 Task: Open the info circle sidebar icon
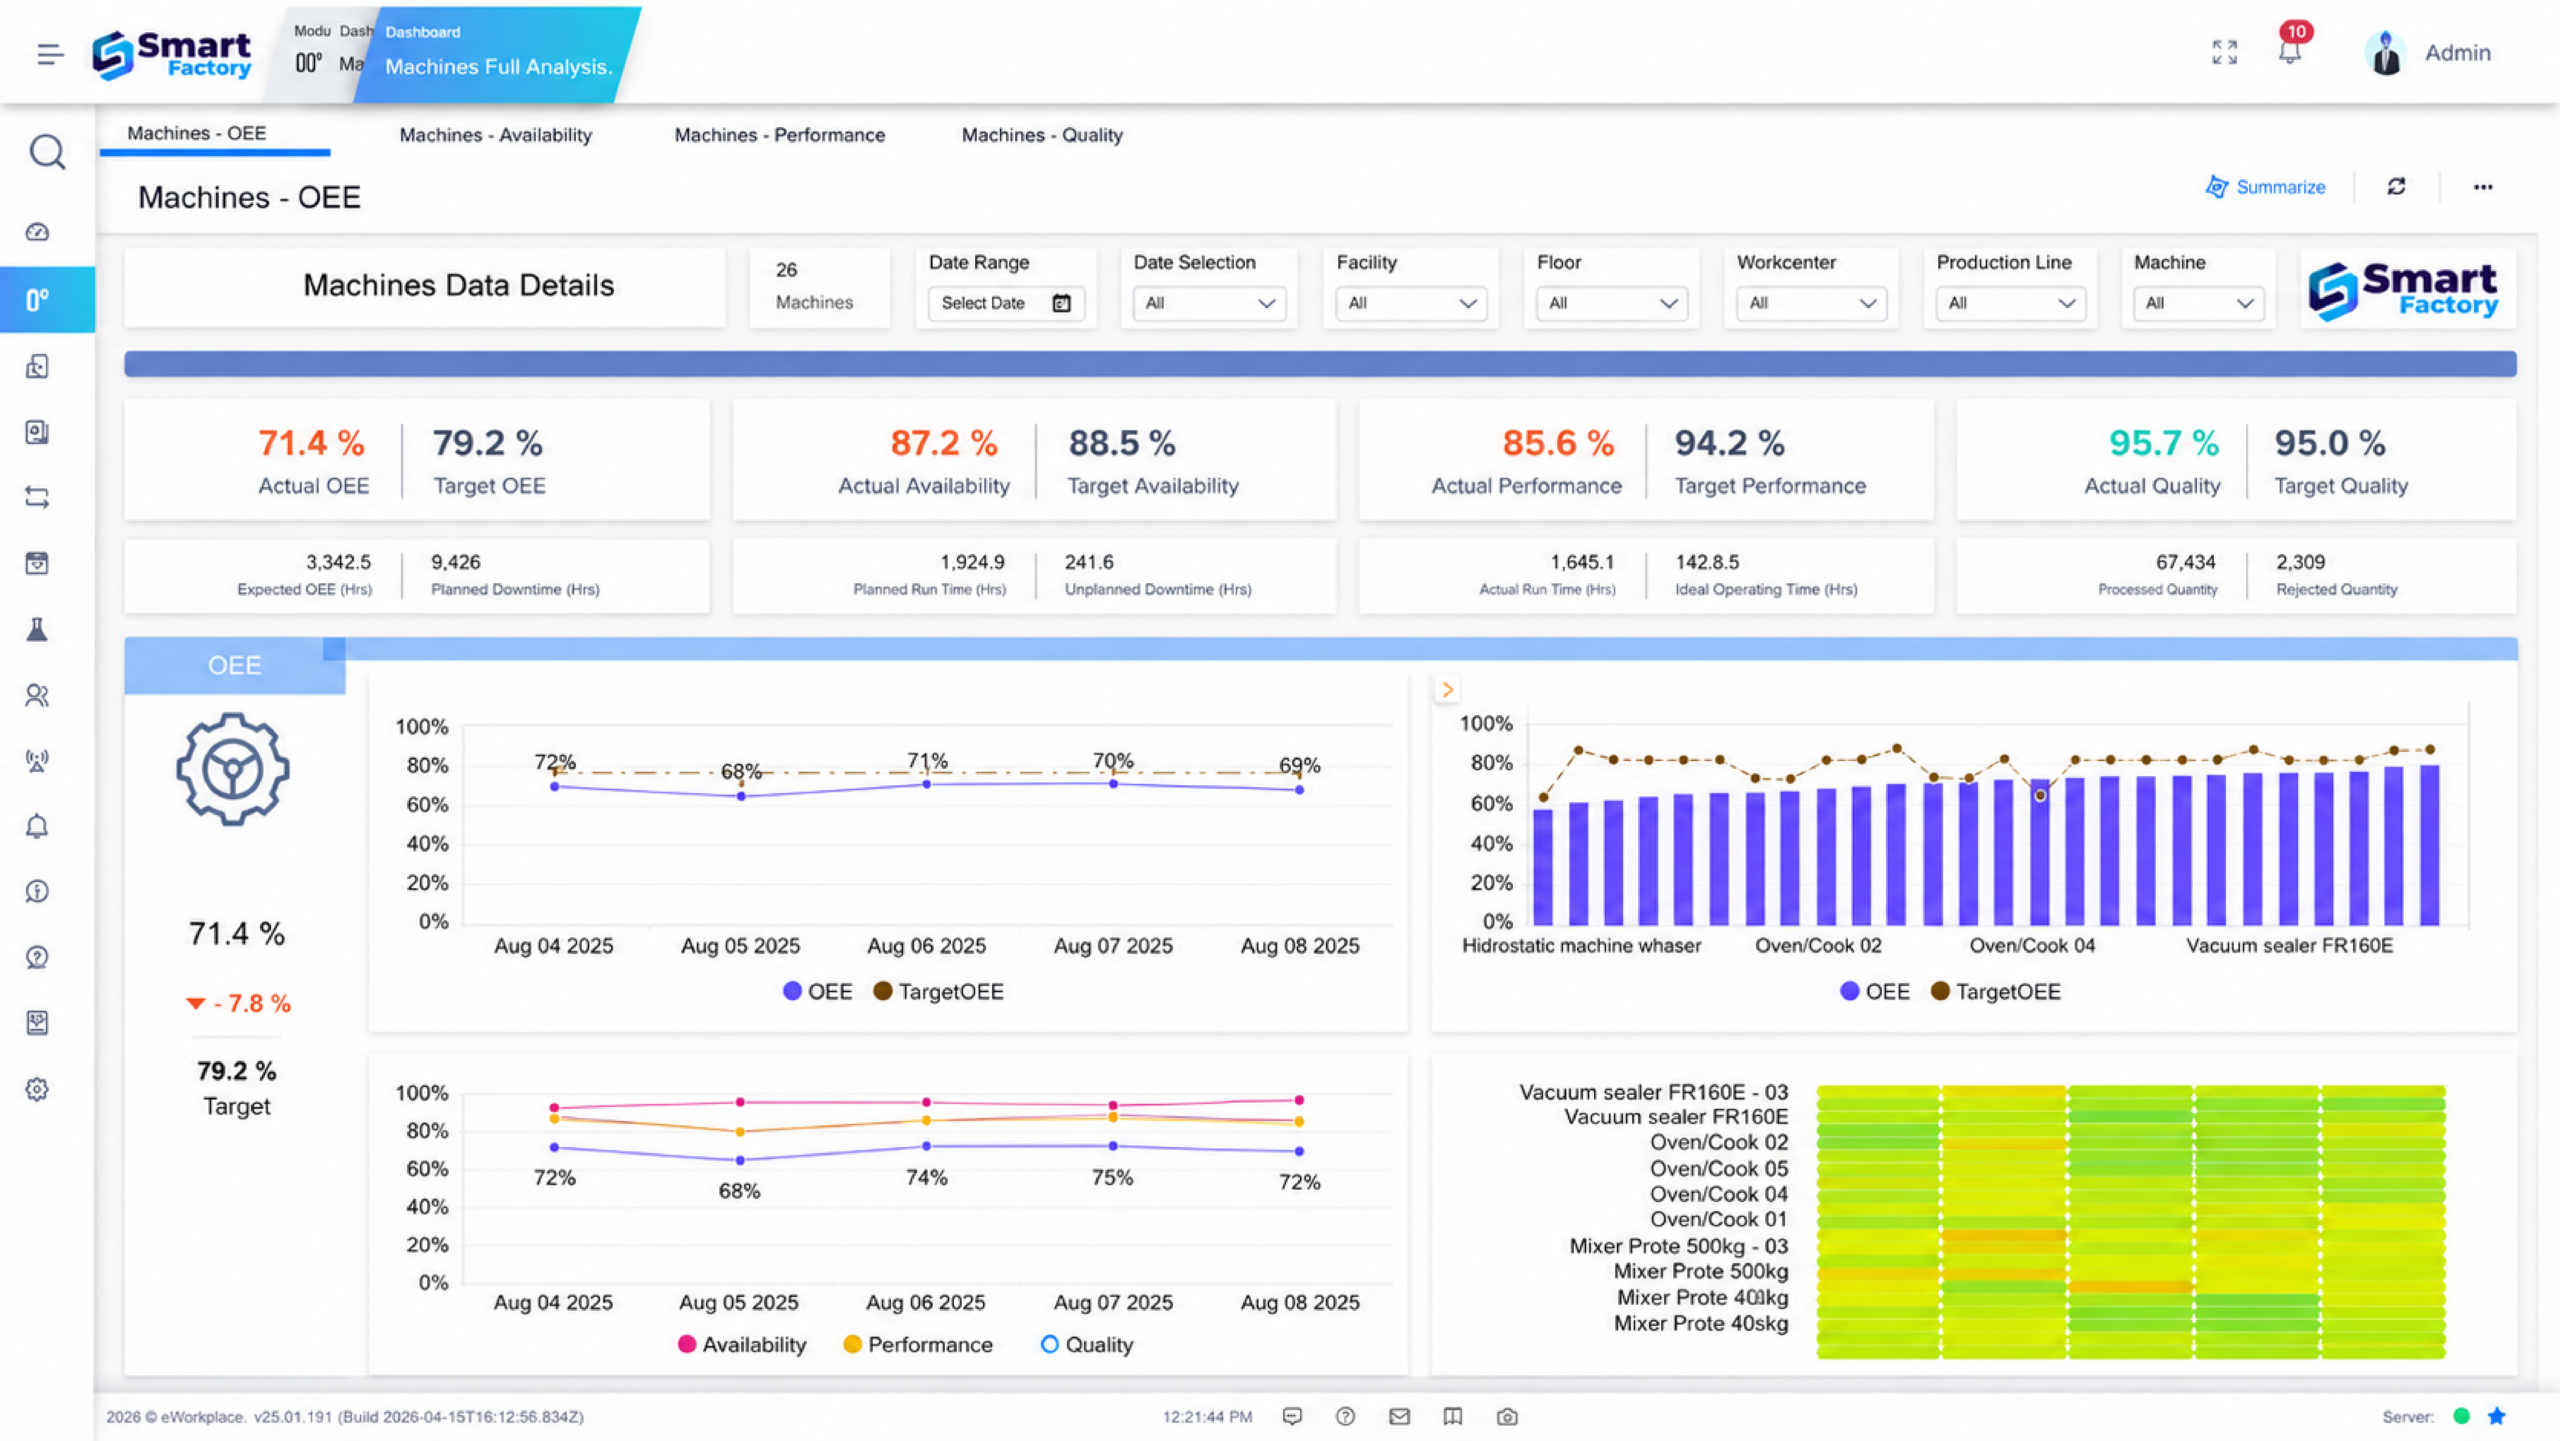point(37,892)
